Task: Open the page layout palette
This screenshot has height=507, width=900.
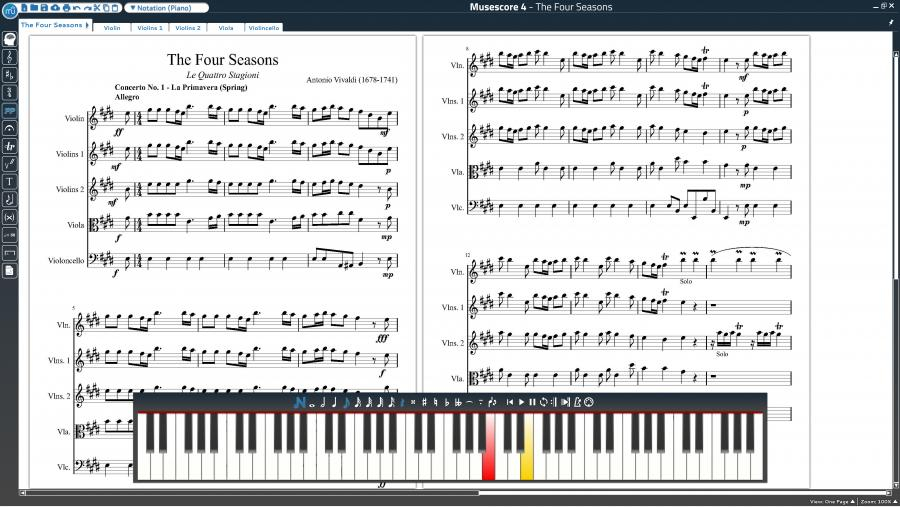Action: pos(10,270)
